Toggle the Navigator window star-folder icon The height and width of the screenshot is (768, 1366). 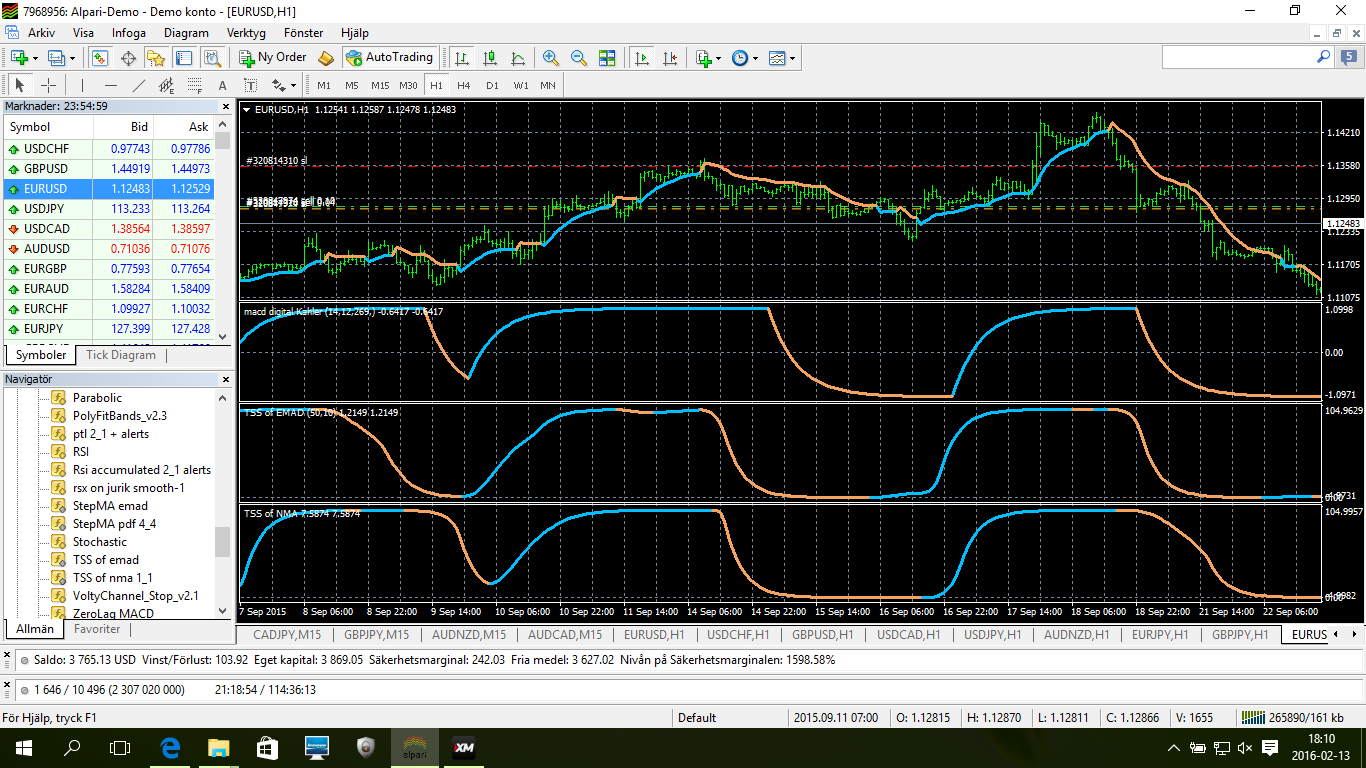click(x=156, y=58)
